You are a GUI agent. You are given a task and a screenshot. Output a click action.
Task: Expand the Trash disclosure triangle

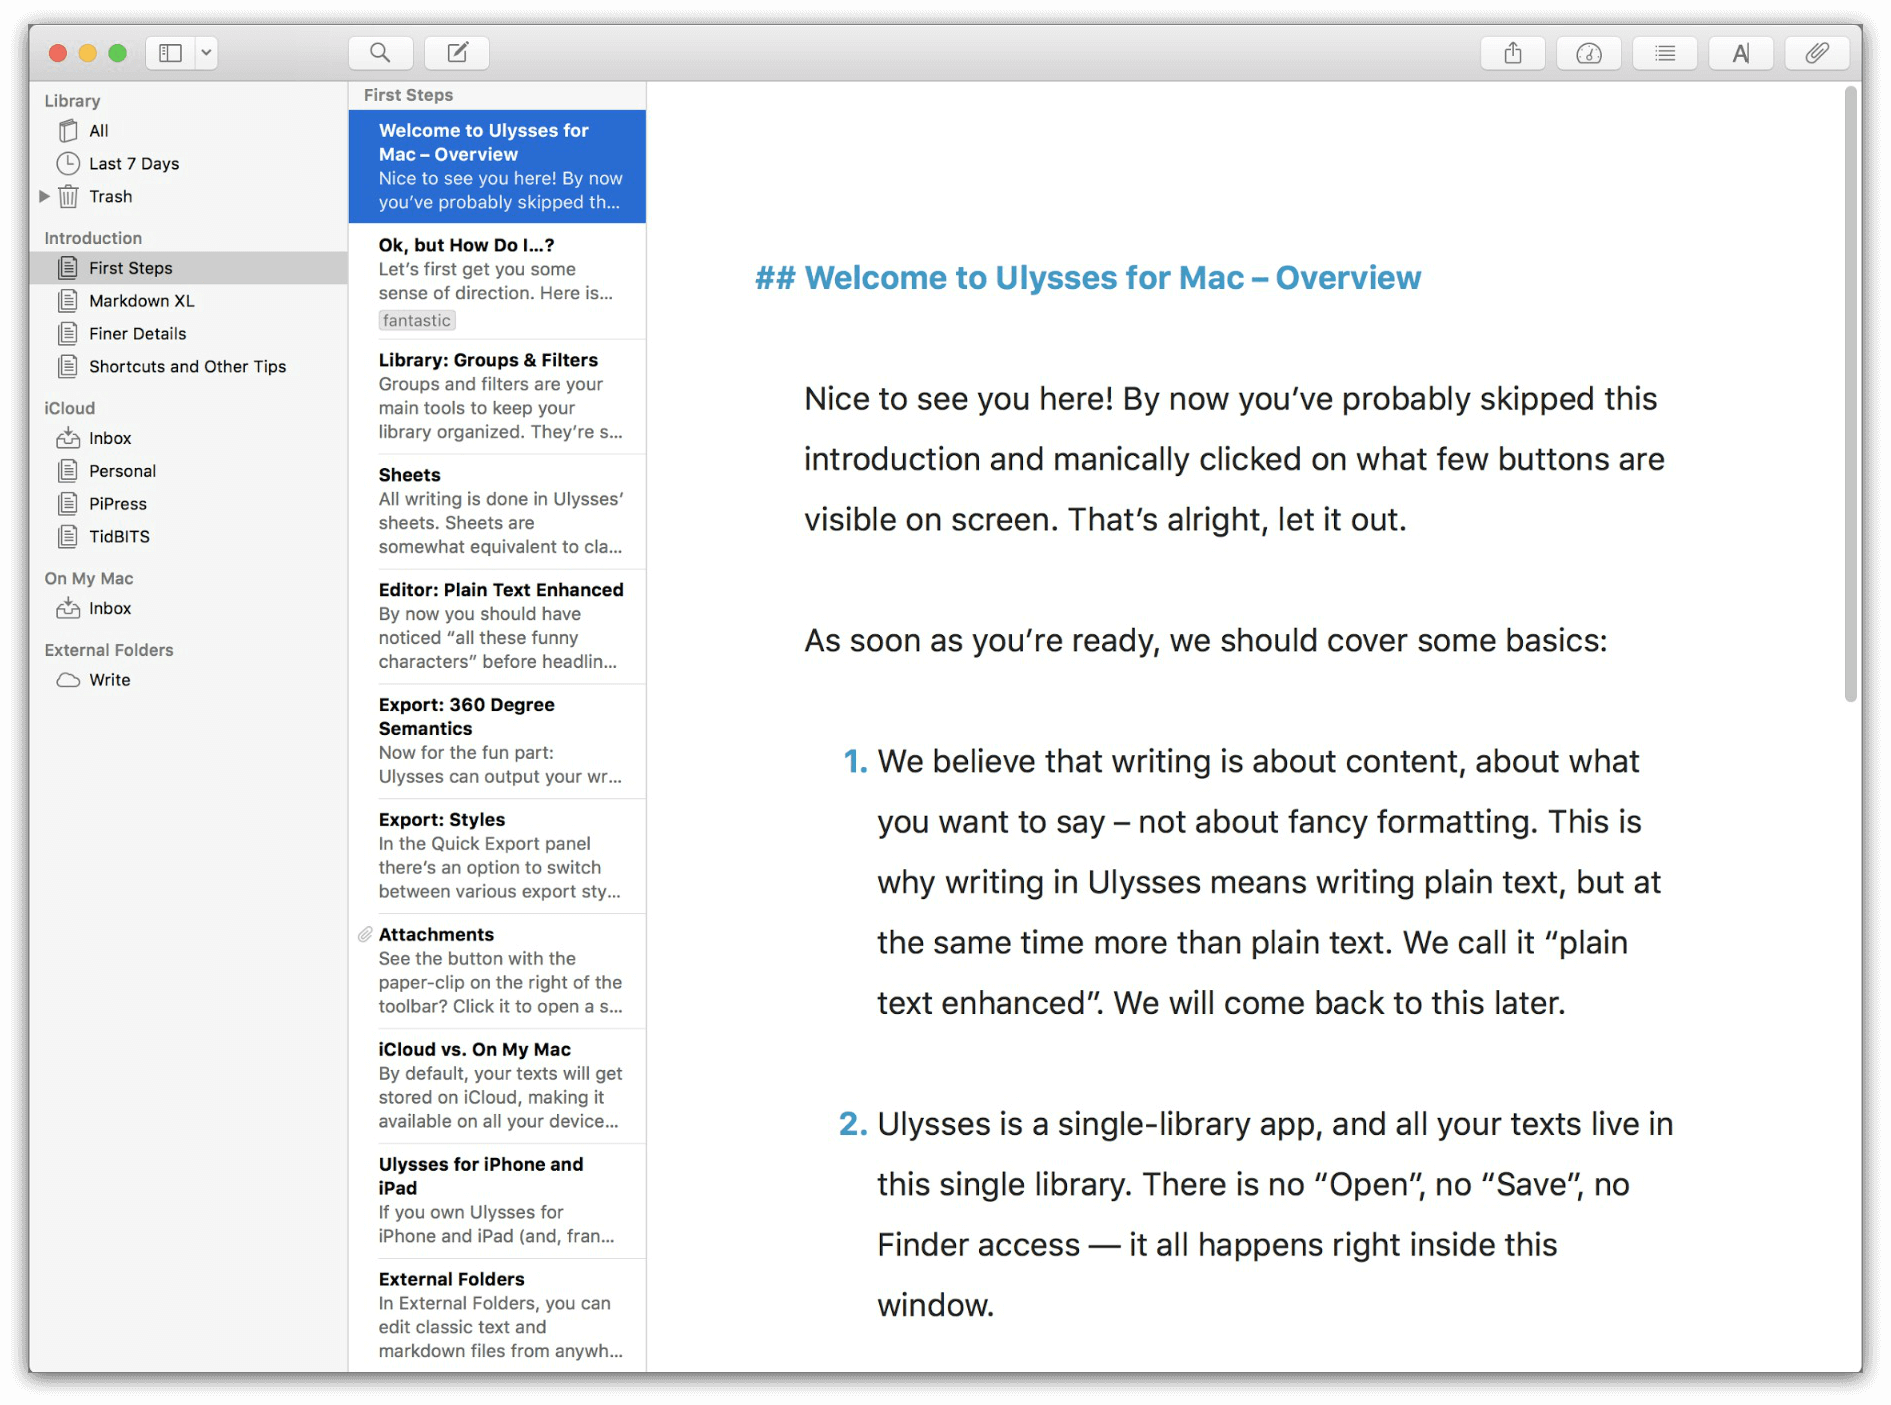(44, 196)
